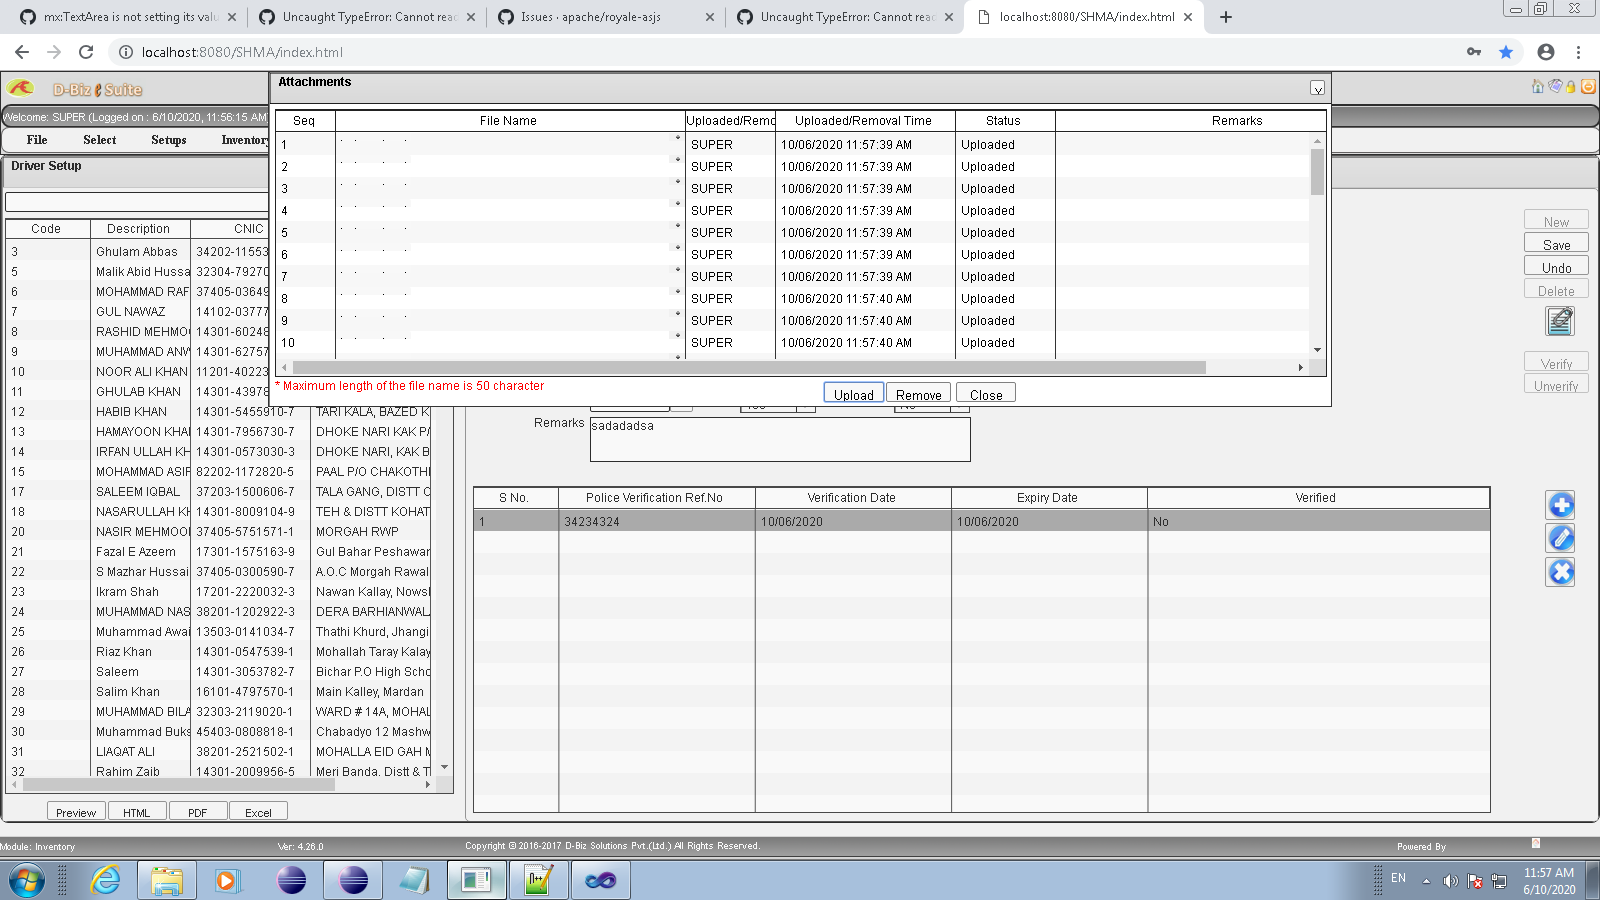Close the Attachments dialog via Close button

tap(986, 394)
